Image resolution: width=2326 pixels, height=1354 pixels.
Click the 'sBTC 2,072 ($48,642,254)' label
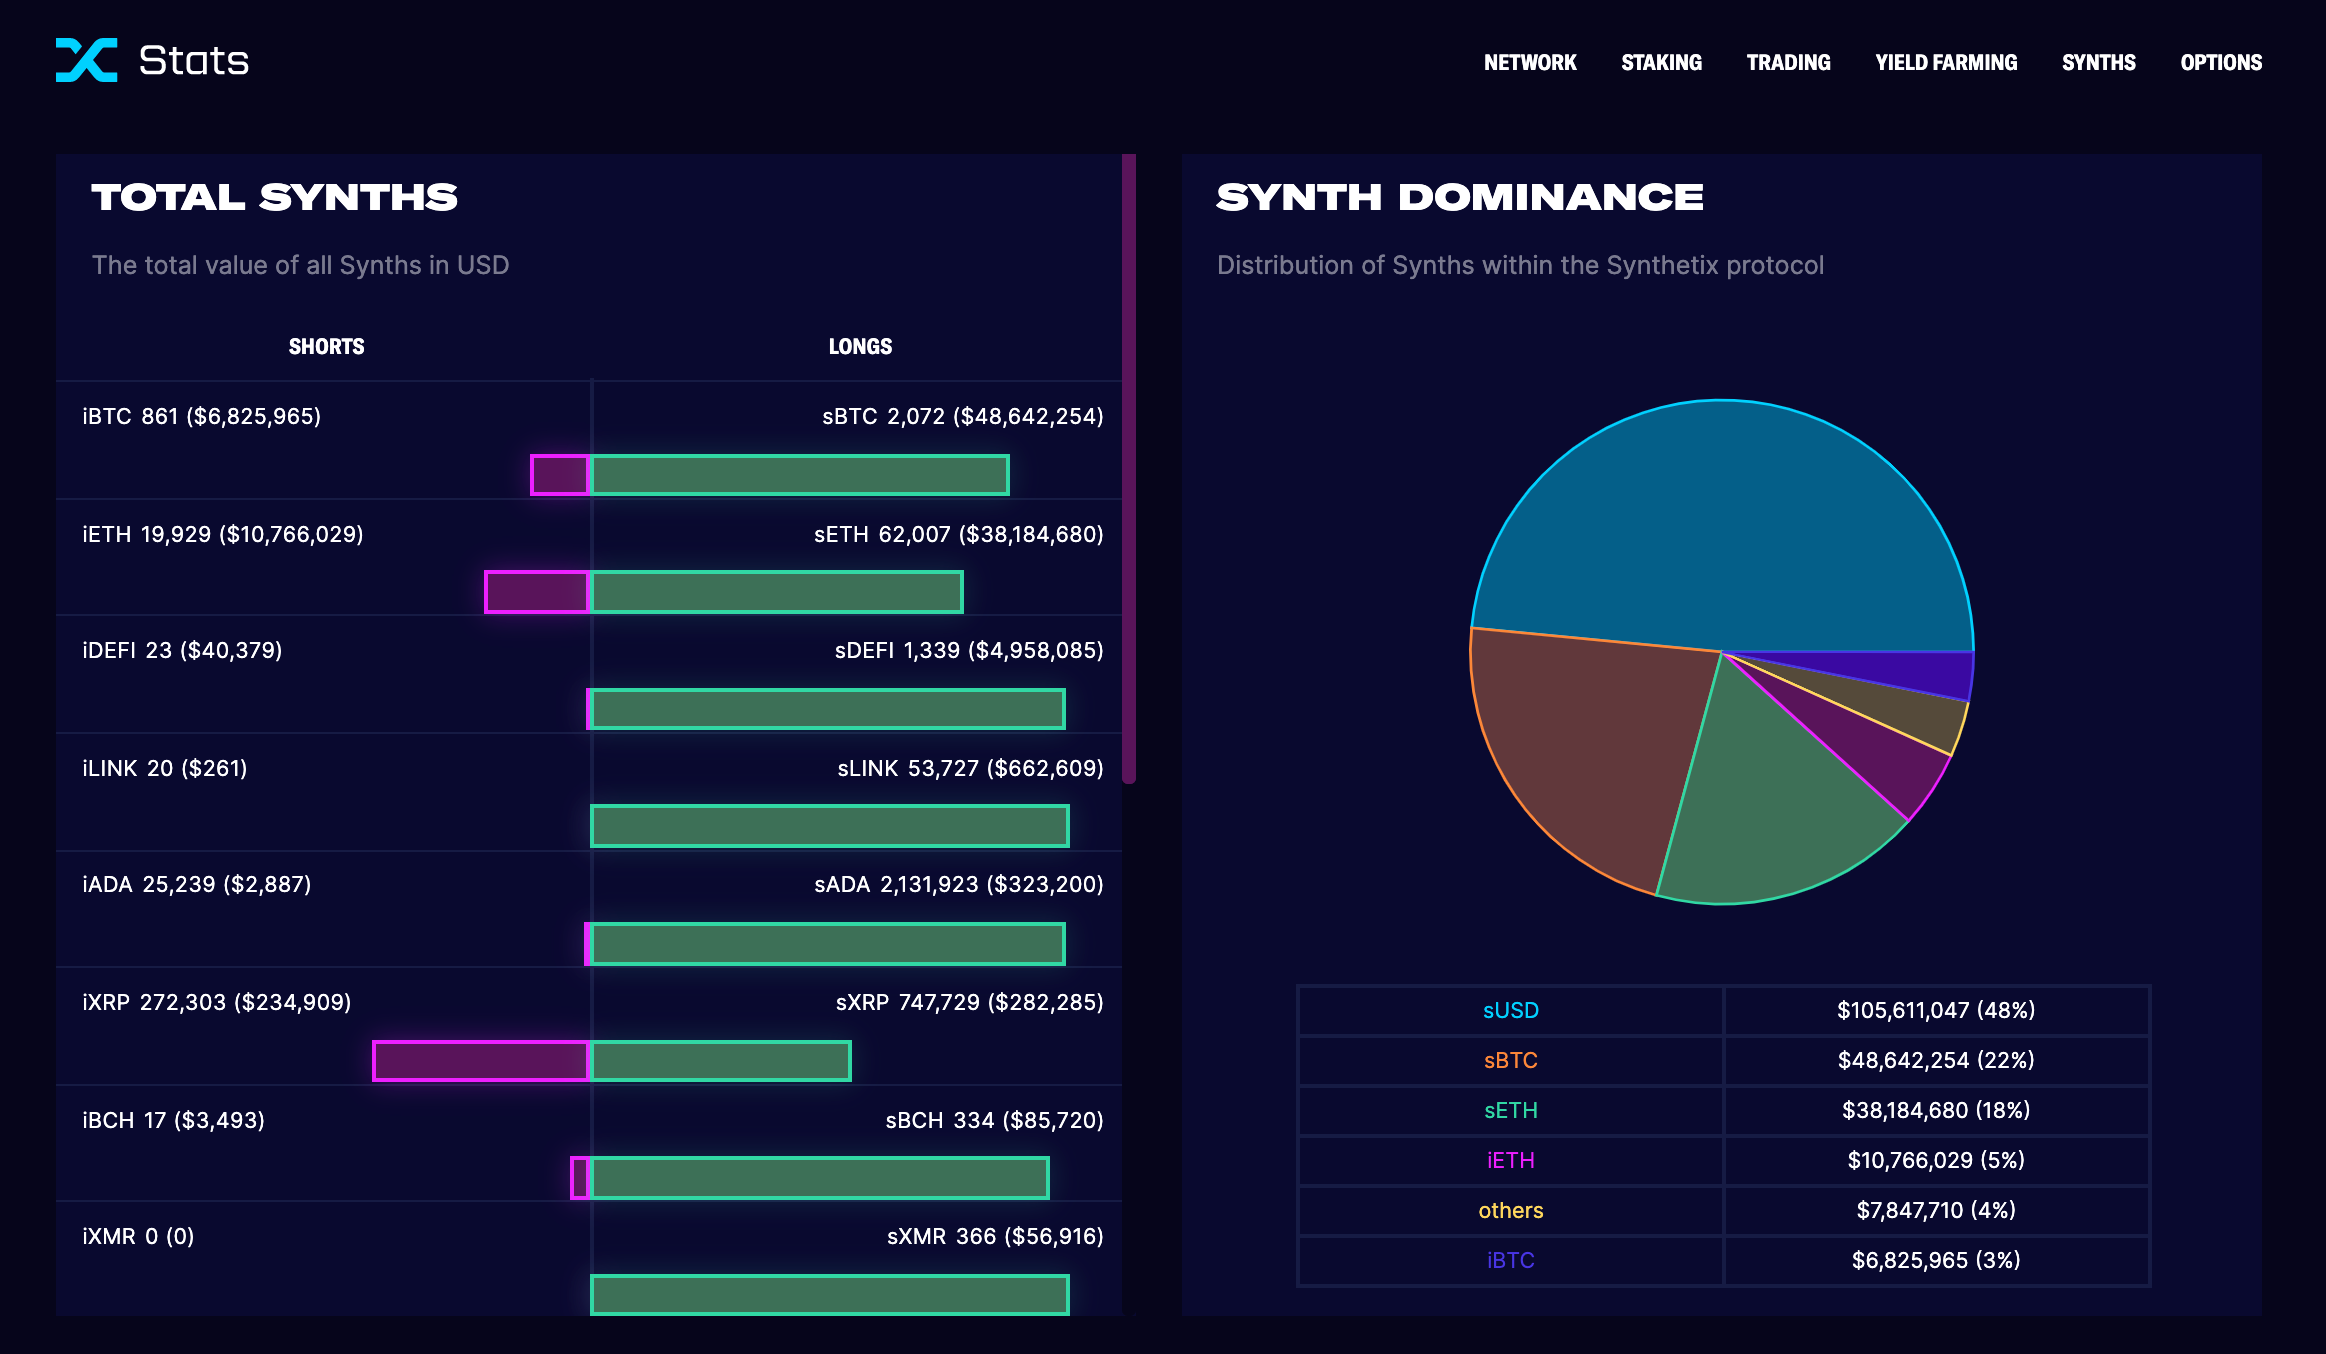tap(963, 416)
